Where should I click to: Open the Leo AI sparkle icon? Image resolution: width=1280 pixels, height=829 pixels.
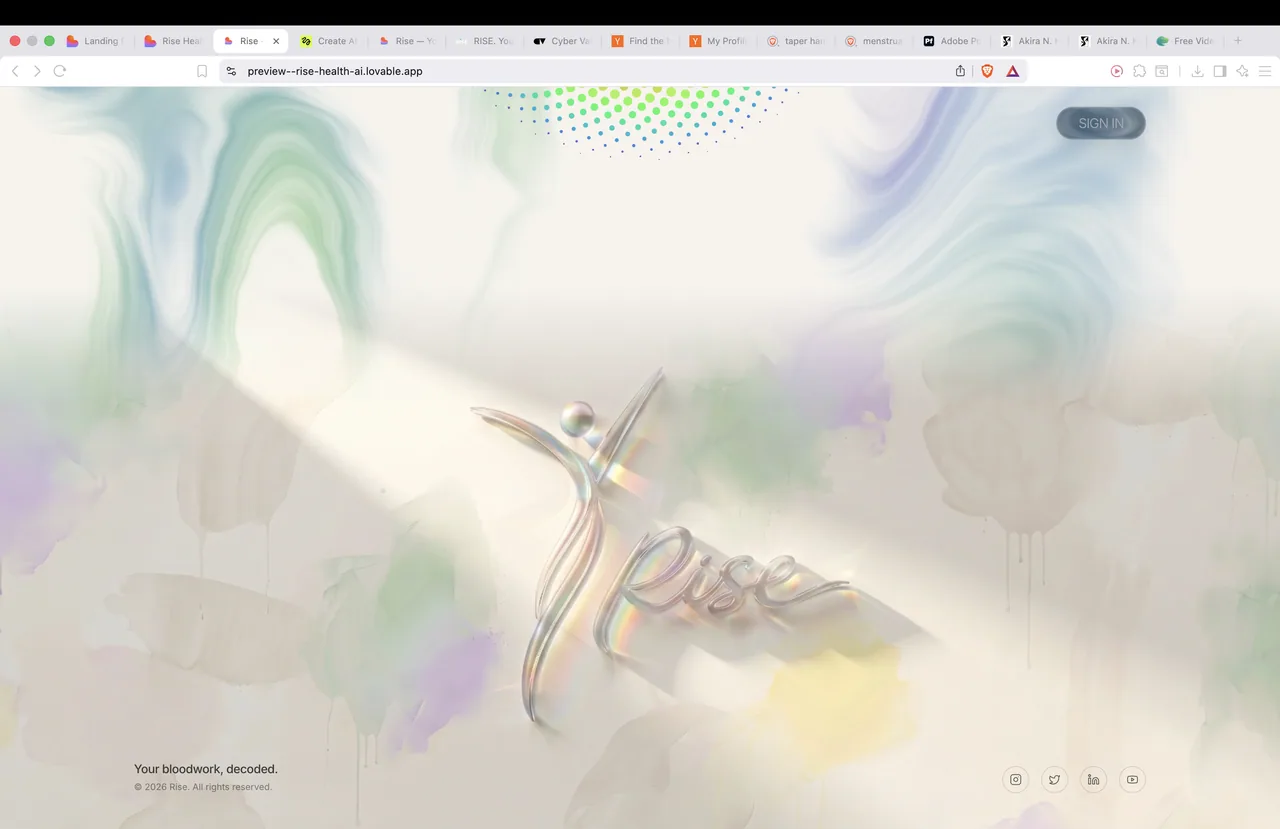click(1242, 71)
